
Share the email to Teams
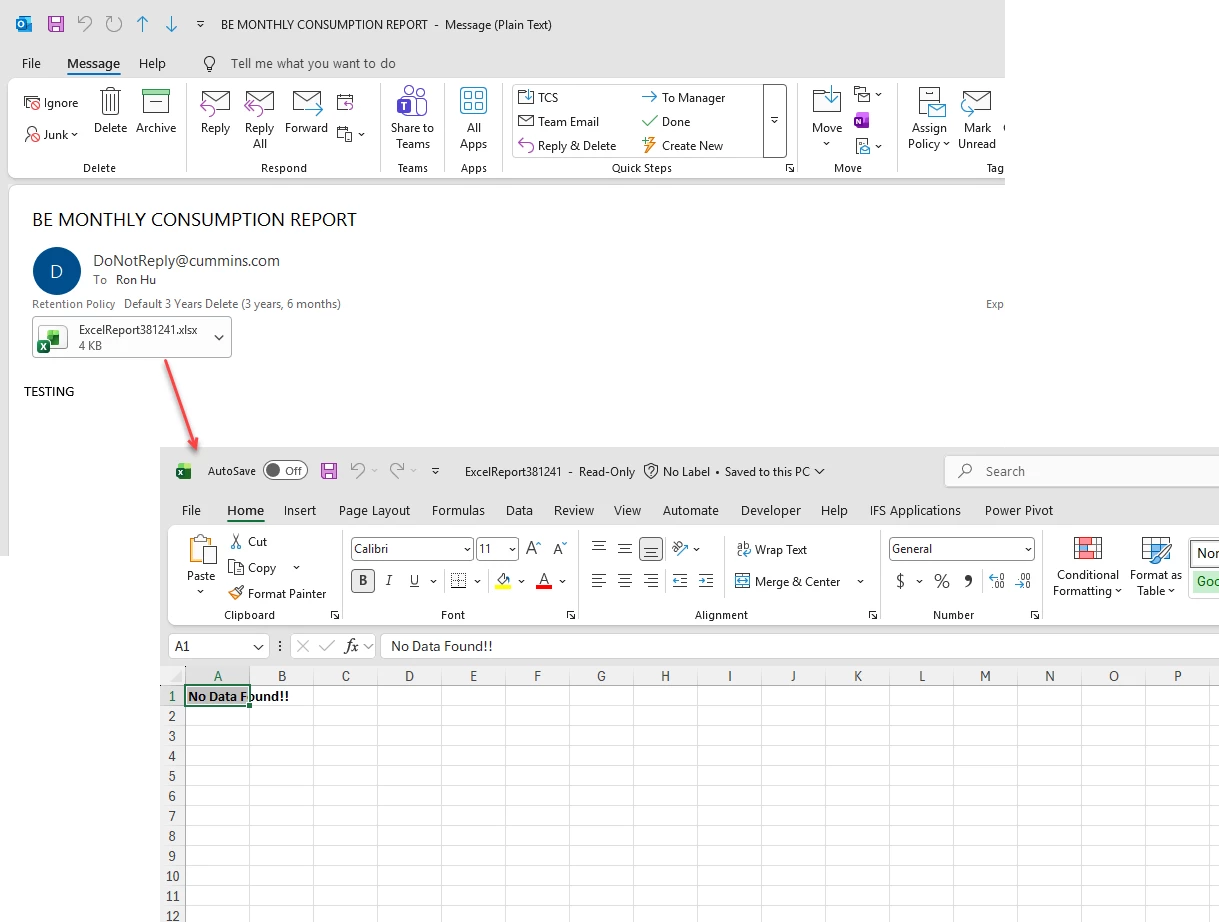(x=412, y=118)
